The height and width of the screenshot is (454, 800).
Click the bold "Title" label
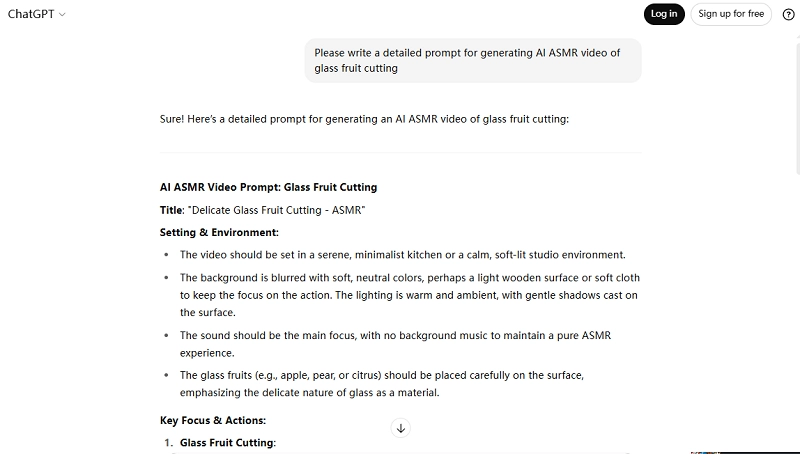(173, 210)
